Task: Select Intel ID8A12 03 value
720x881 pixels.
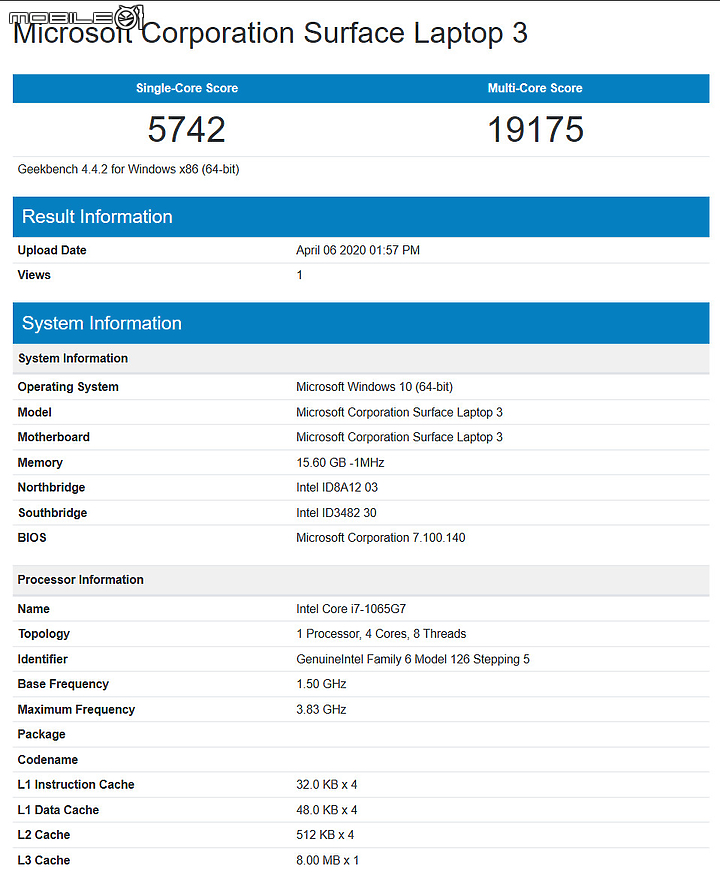Action: click(x=337, y=487)
